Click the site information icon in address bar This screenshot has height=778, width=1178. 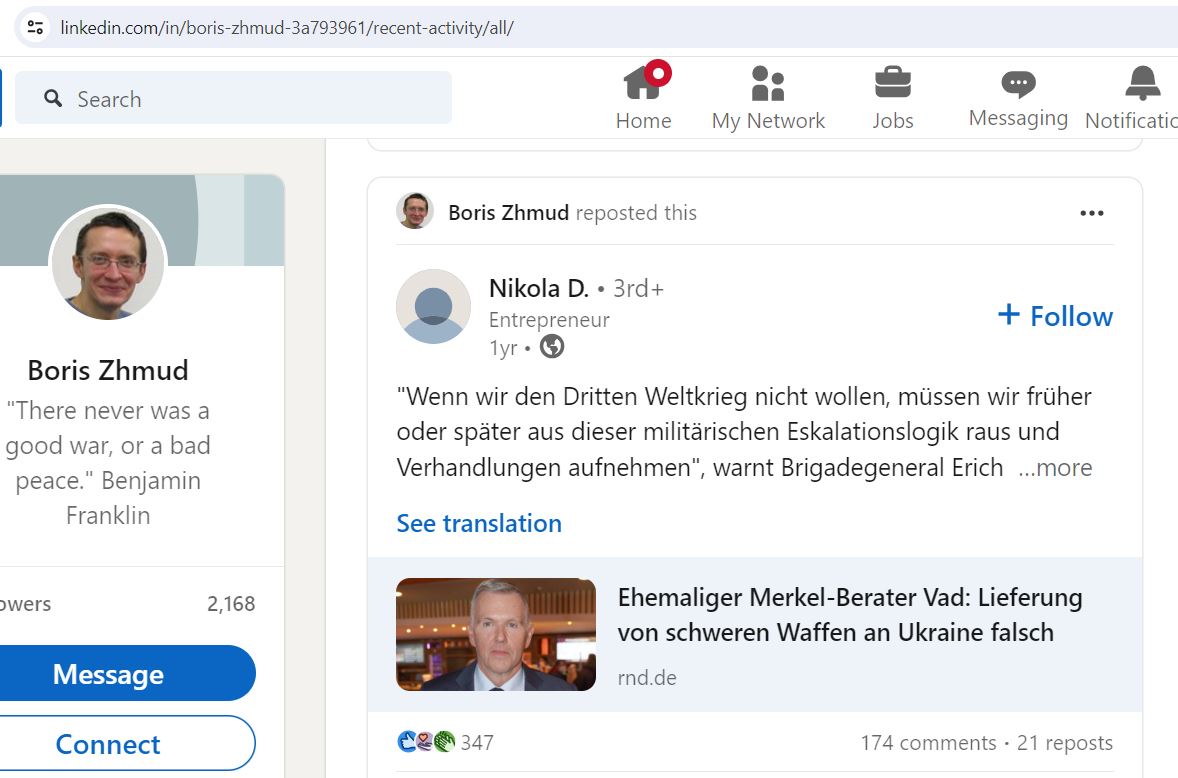[35, 28]
